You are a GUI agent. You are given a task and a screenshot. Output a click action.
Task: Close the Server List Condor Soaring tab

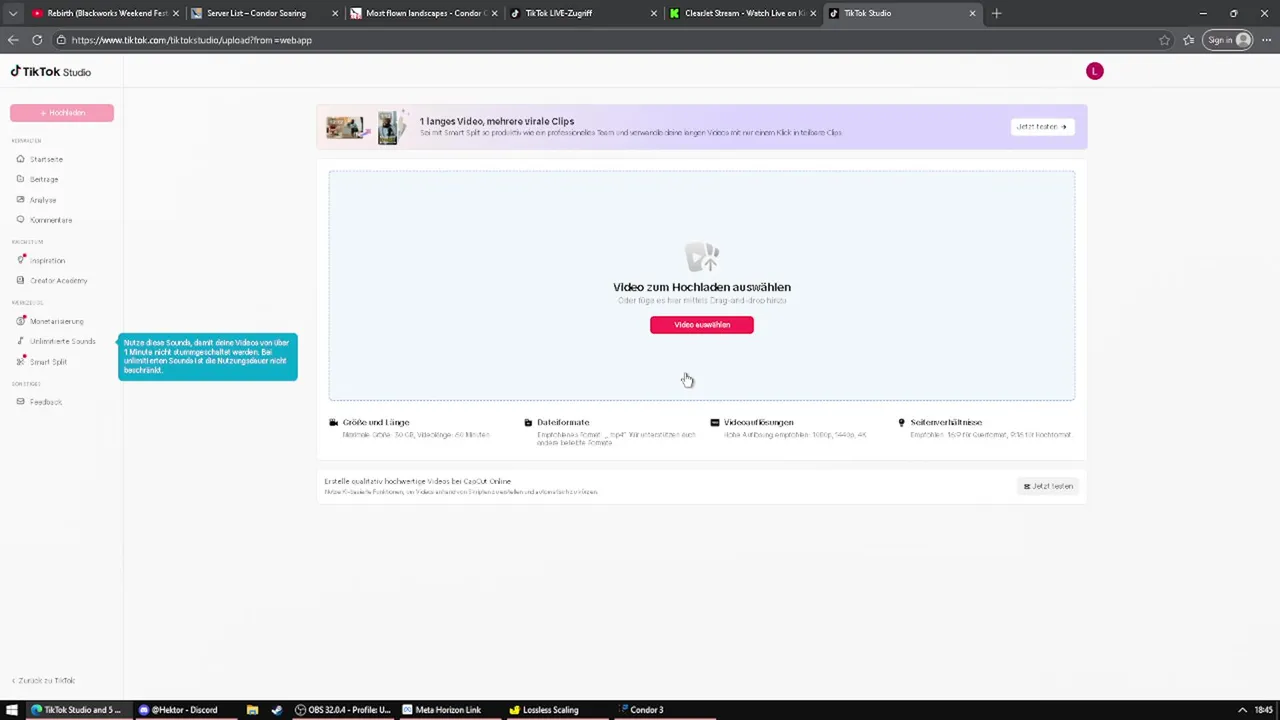pos(335,13)
